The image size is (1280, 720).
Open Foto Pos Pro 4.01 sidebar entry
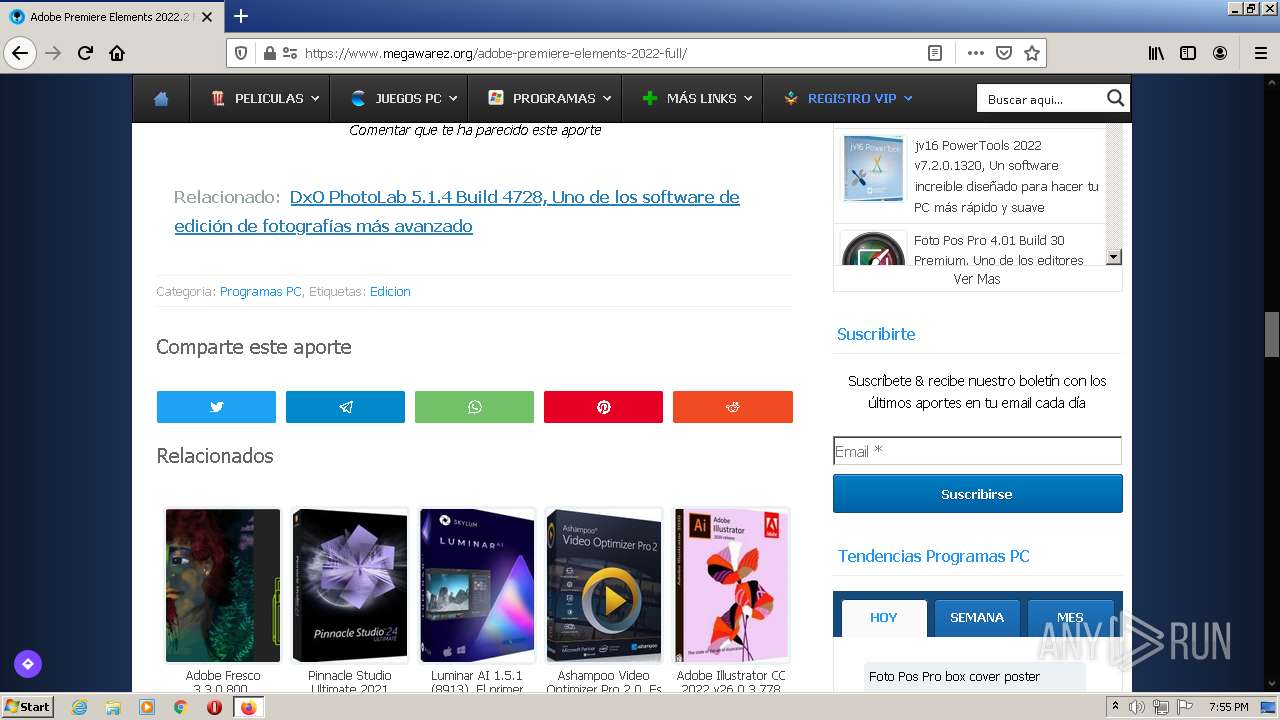tap(1000, 250)
